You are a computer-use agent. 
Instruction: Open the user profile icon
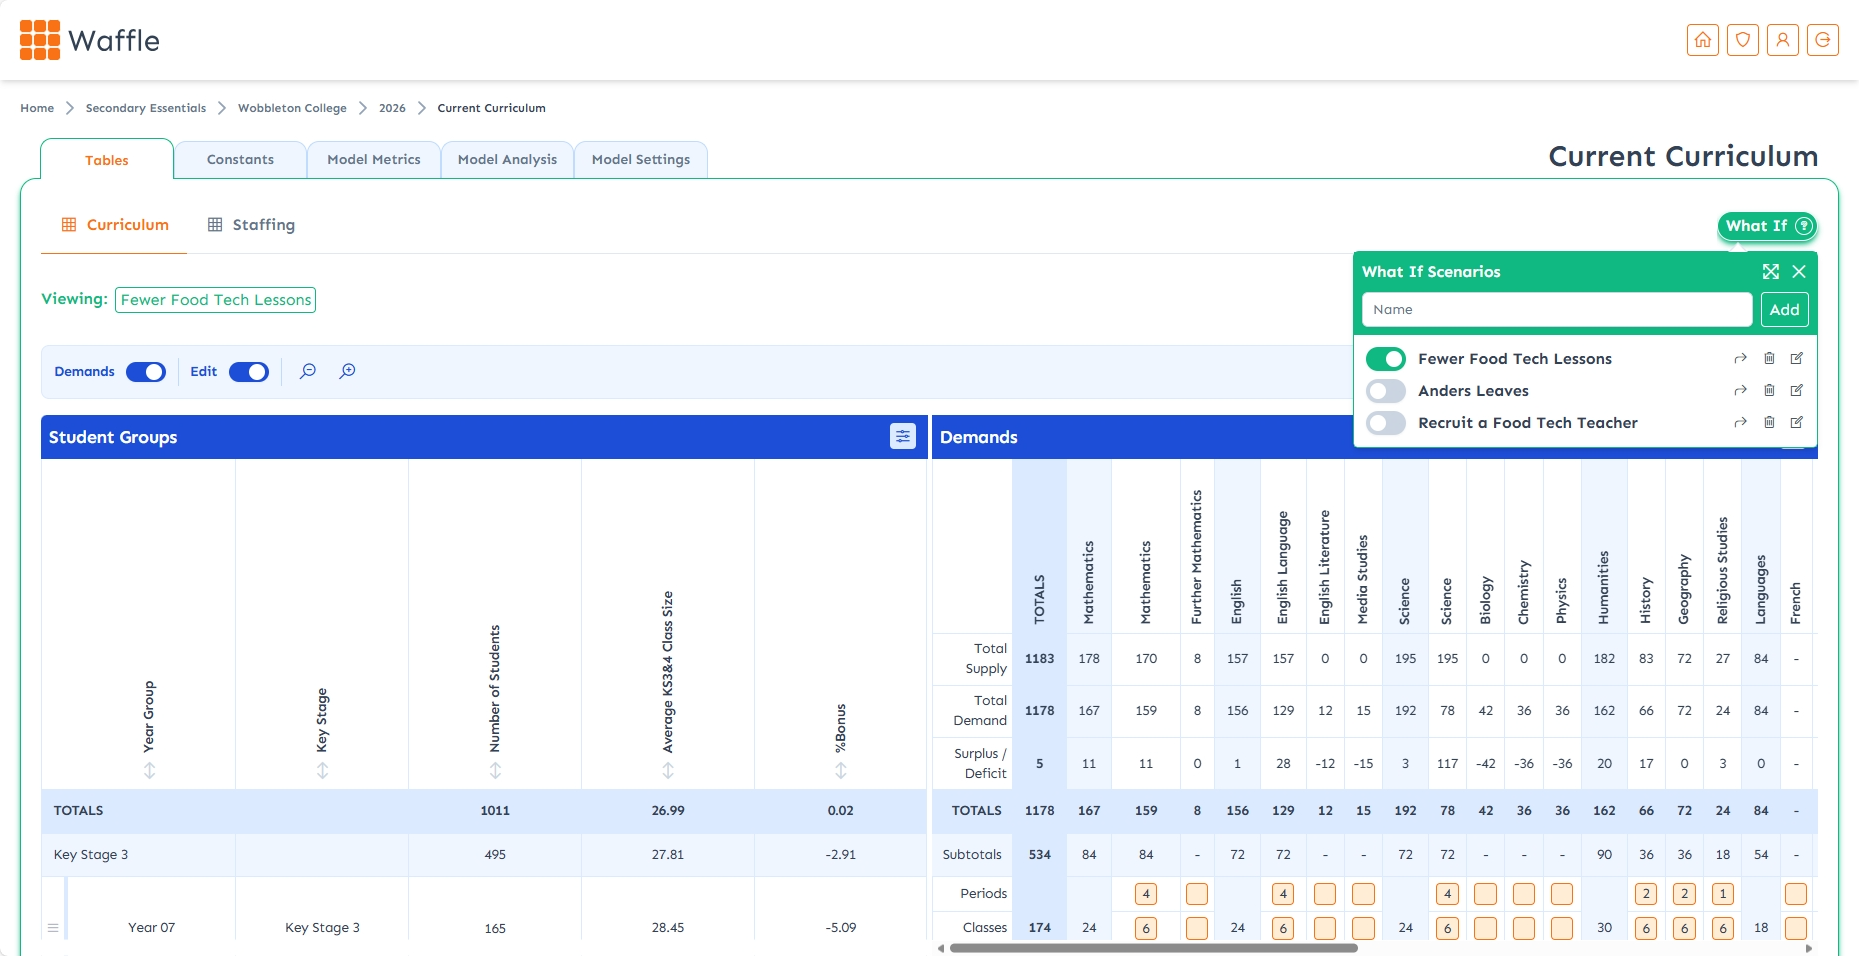(1783, 40)
